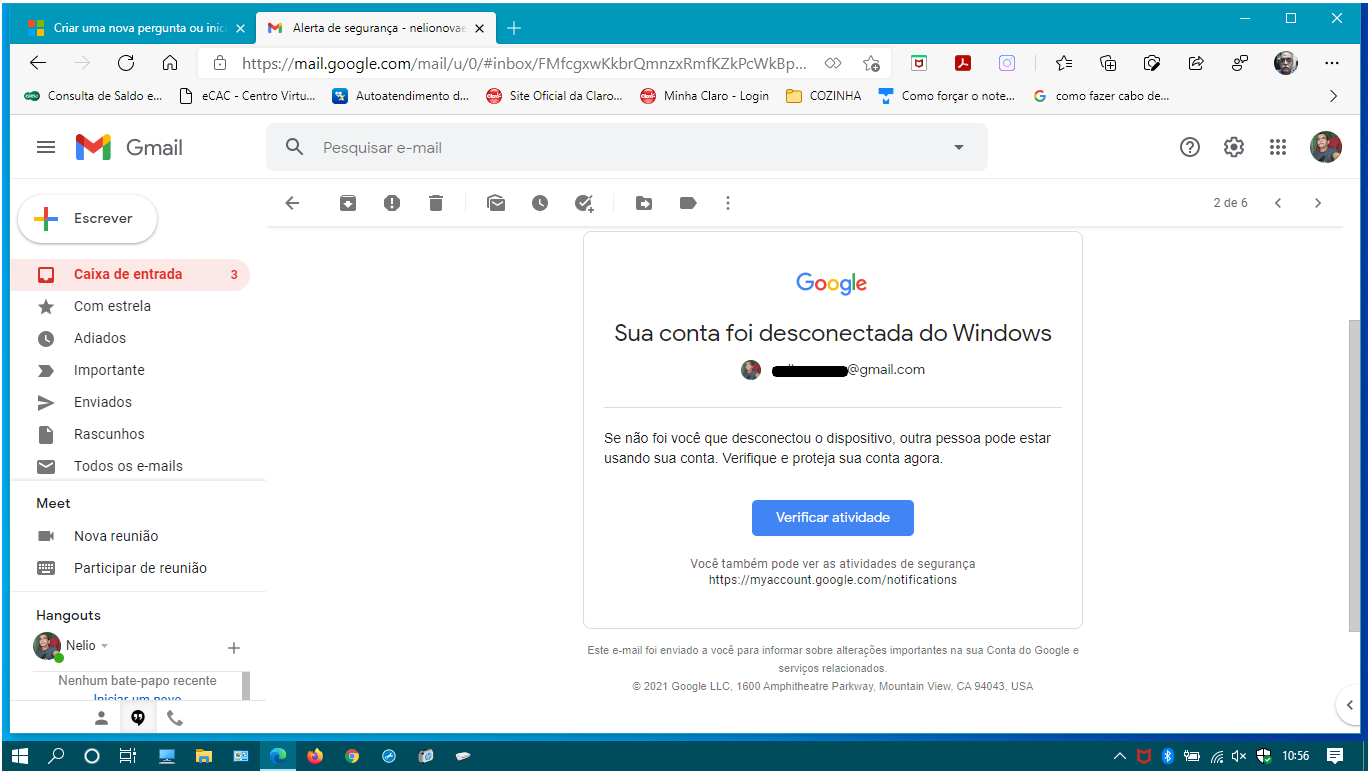Open more actions three-dot menu
This screenshot has height=772, width=1371.
click(728, 203)
